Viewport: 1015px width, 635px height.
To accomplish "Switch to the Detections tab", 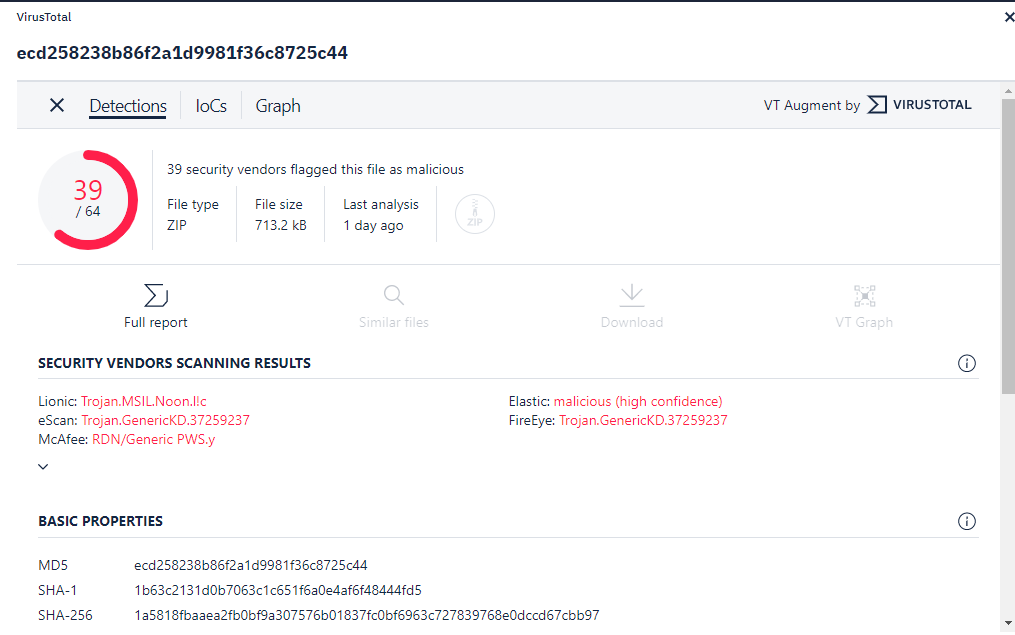I will (128, 106).
